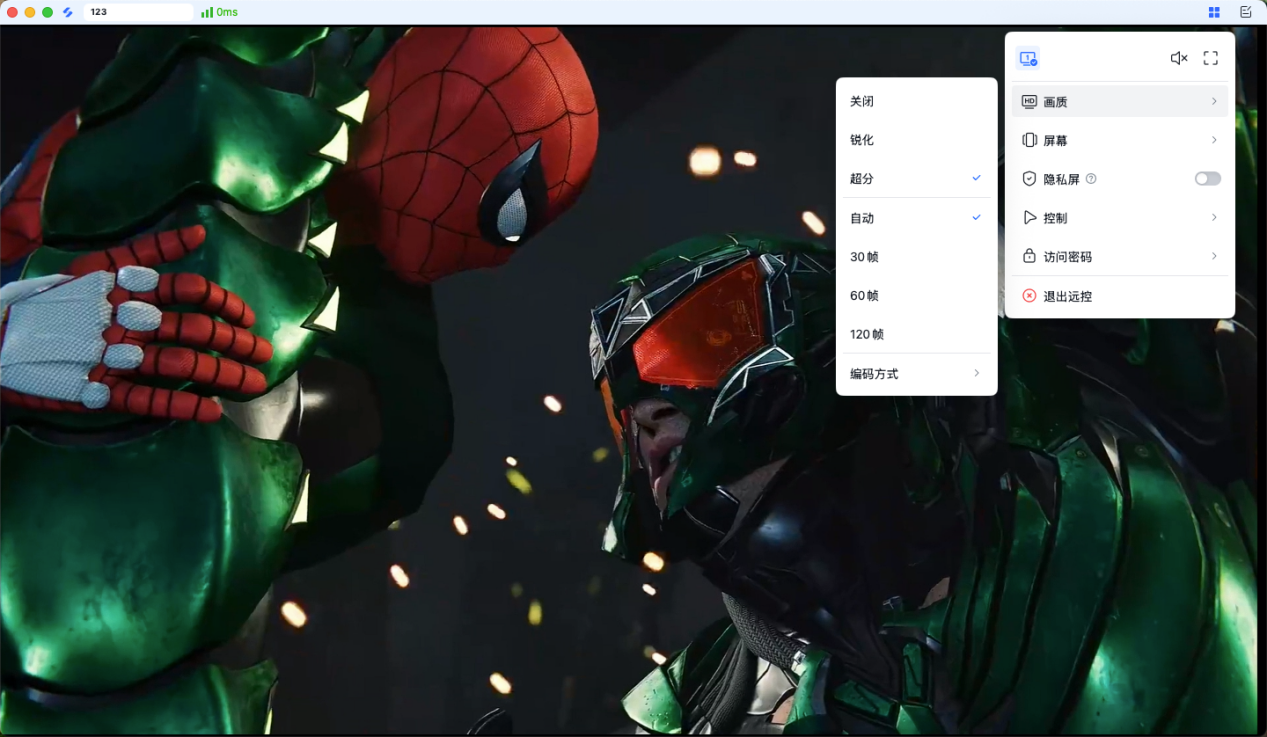Image resolution: width=1267 pixels, height=737 pixels.
Task: Click the red X circle icon beside 退出远控
Action: [1029, 296]
